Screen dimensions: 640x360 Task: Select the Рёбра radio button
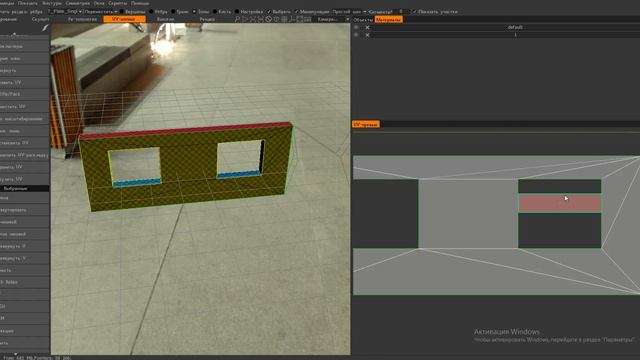pyautogui.click(x=151, y=11)
